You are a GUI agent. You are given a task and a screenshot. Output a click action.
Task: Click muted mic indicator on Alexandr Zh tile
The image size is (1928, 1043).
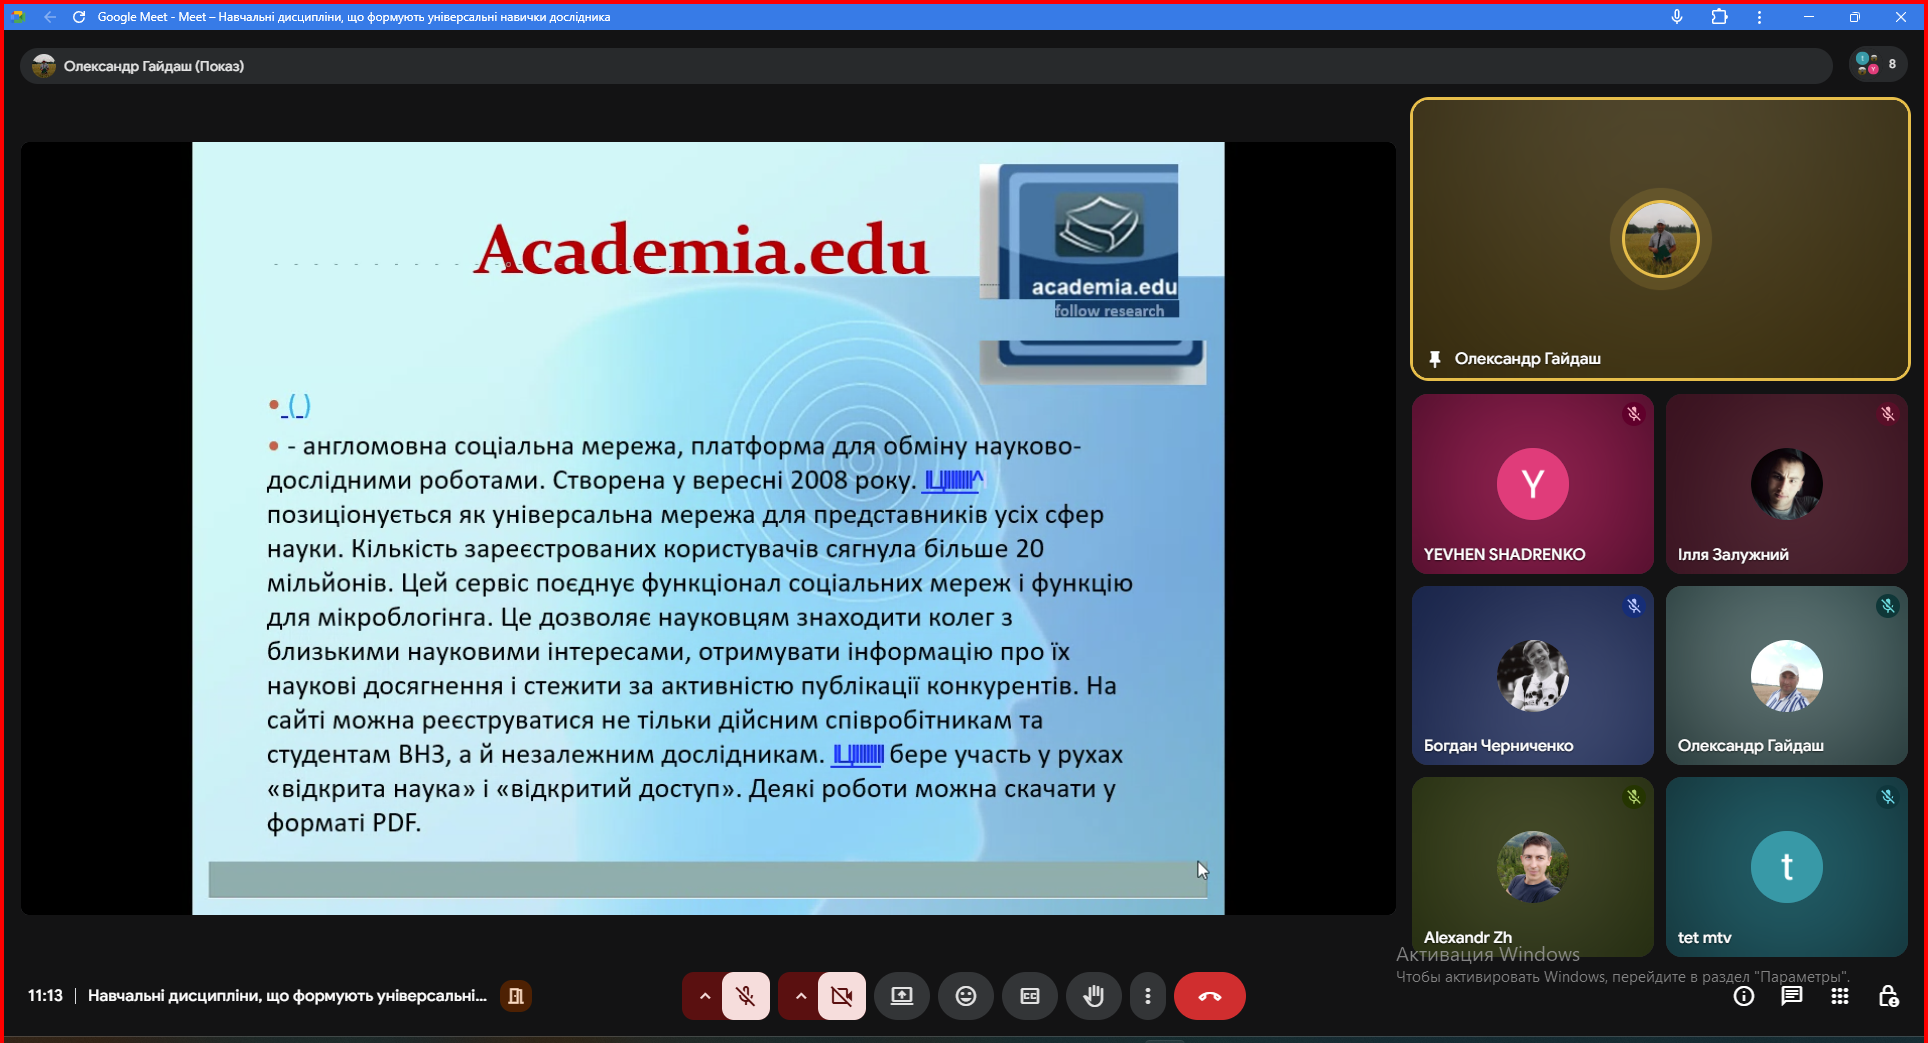[1634, 797]
